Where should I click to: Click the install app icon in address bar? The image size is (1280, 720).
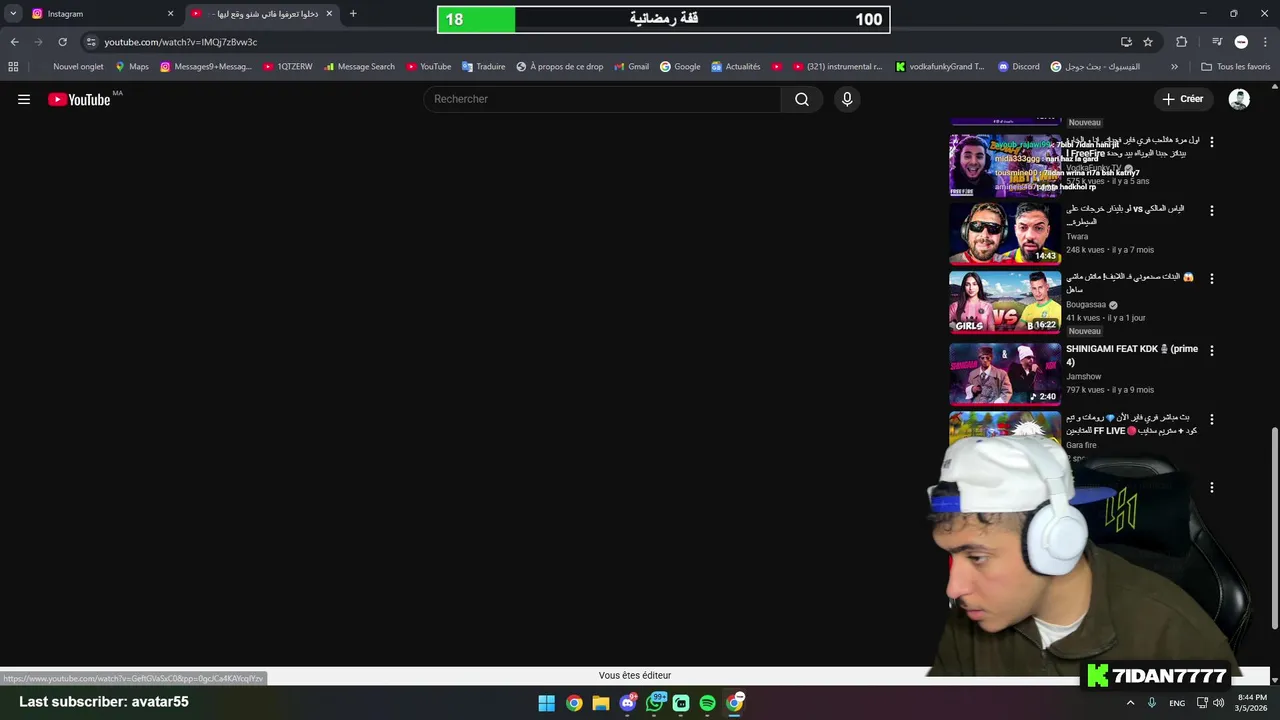(1126, 42)
